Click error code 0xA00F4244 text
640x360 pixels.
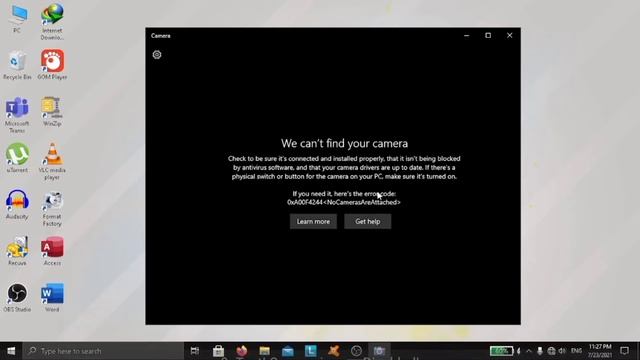344,202
